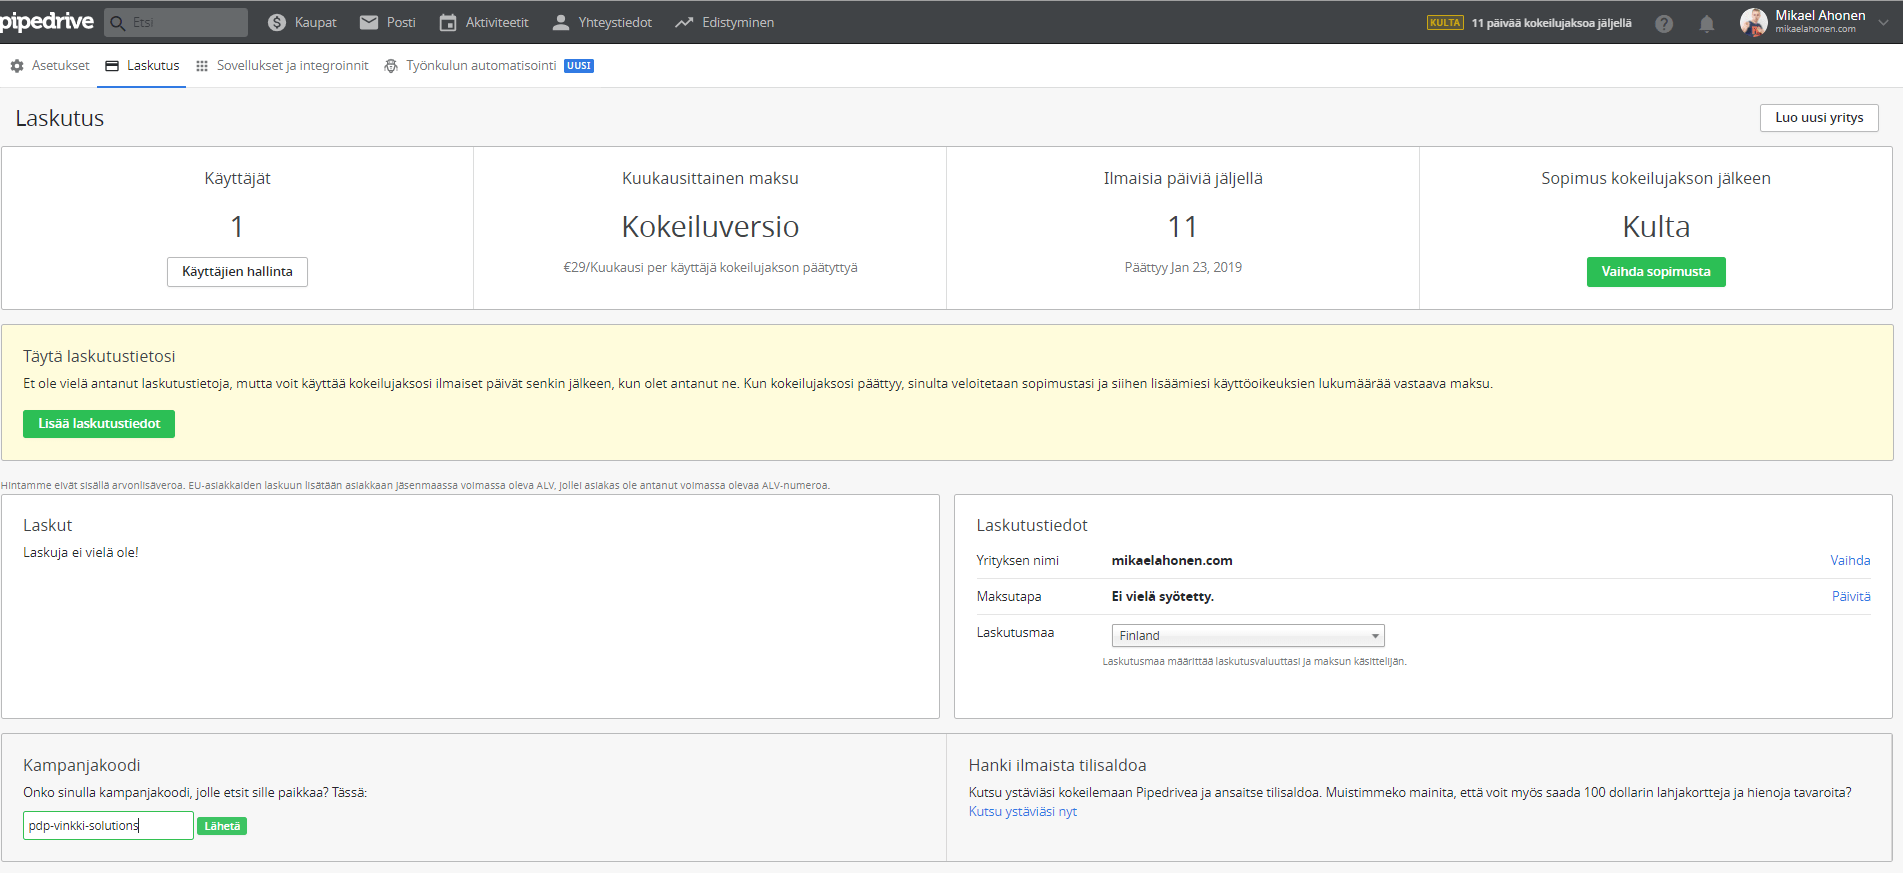Click the KULTA plan badge

coord(1445,23)
